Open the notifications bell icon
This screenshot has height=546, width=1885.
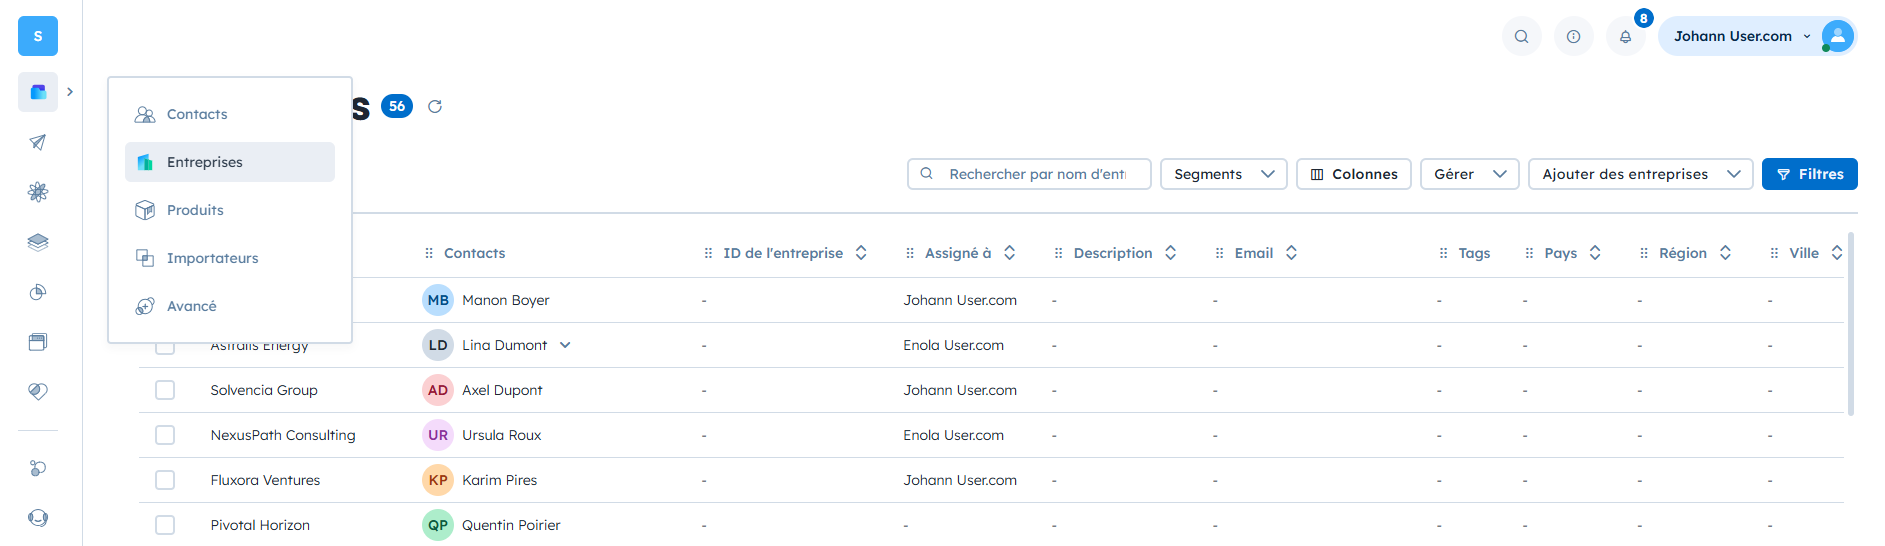click(1625, 37)
